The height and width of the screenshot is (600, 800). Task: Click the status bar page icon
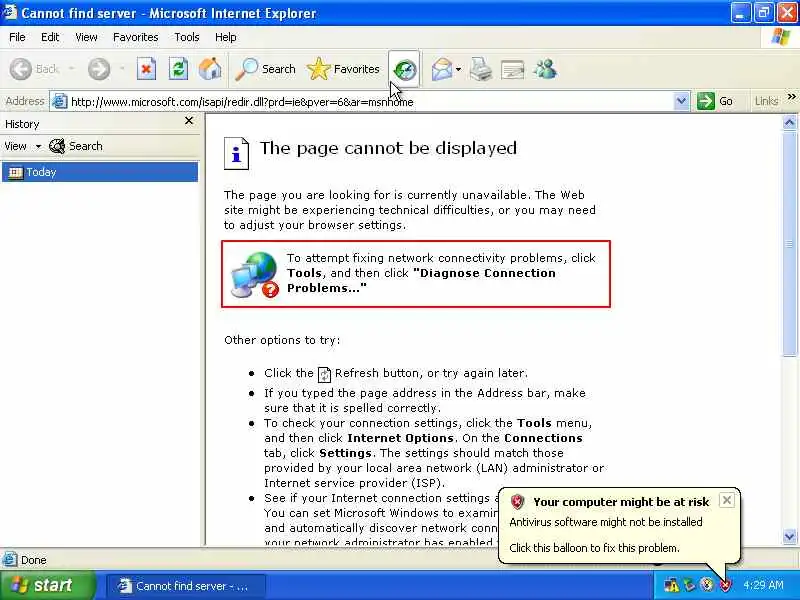[x=10, y=560]
